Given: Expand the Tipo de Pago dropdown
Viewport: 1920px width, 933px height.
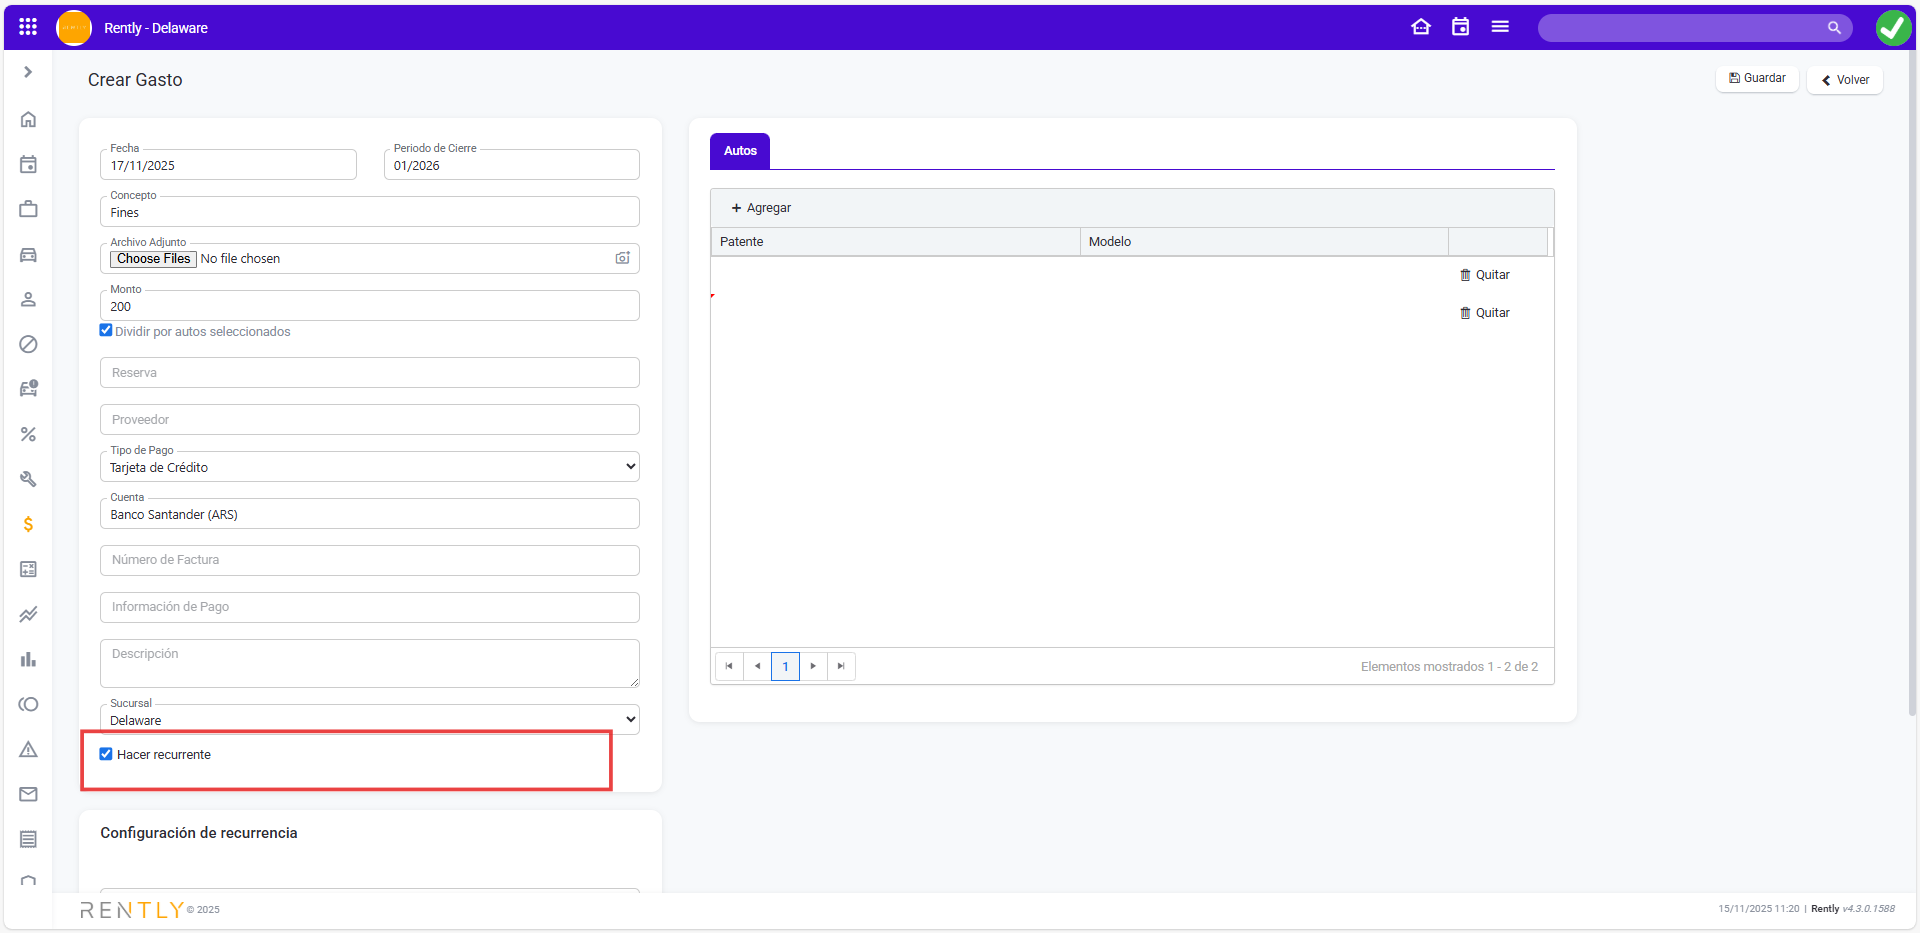Looking at the screenshot, I should 369,467.
